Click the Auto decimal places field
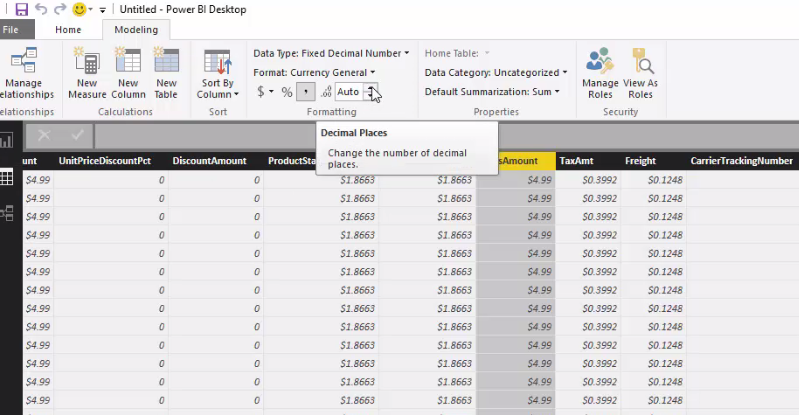 pyautogui.click(x=349, y=92)
